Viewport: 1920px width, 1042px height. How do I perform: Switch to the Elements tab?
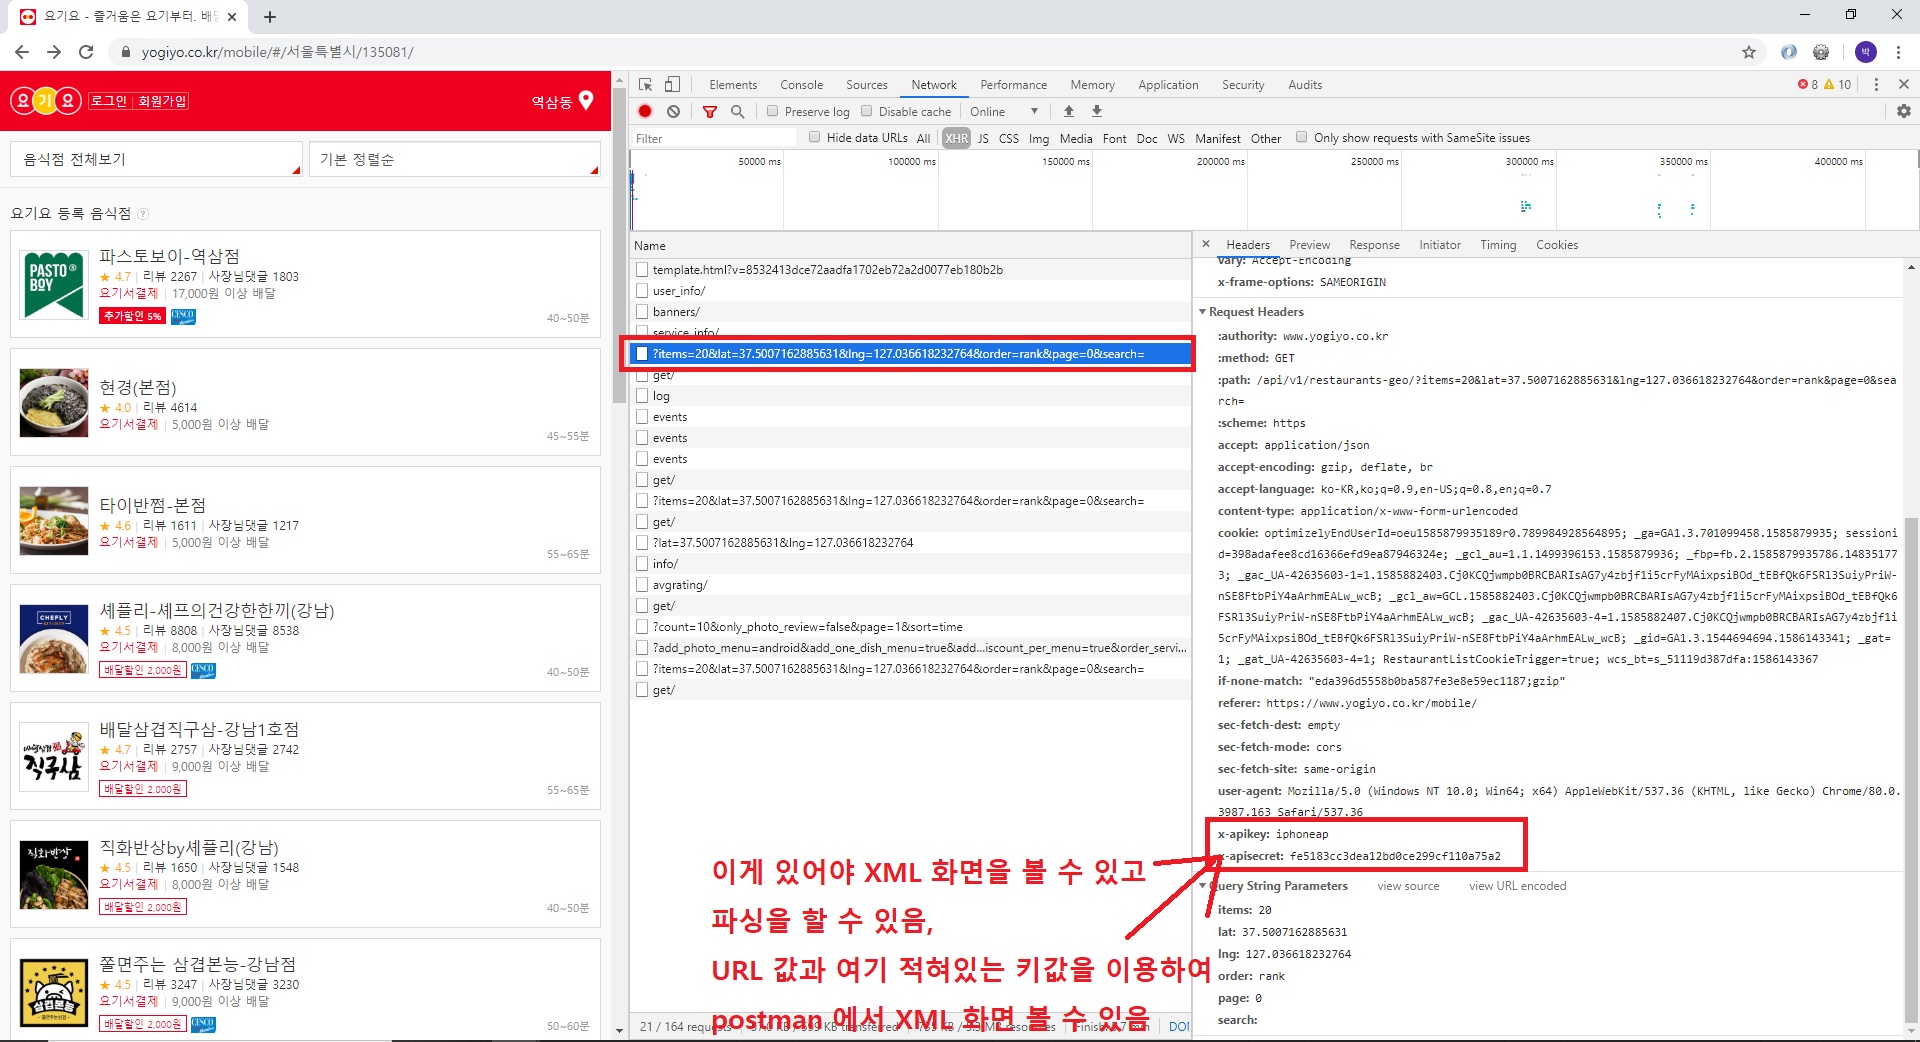click(x=733, y=85)
